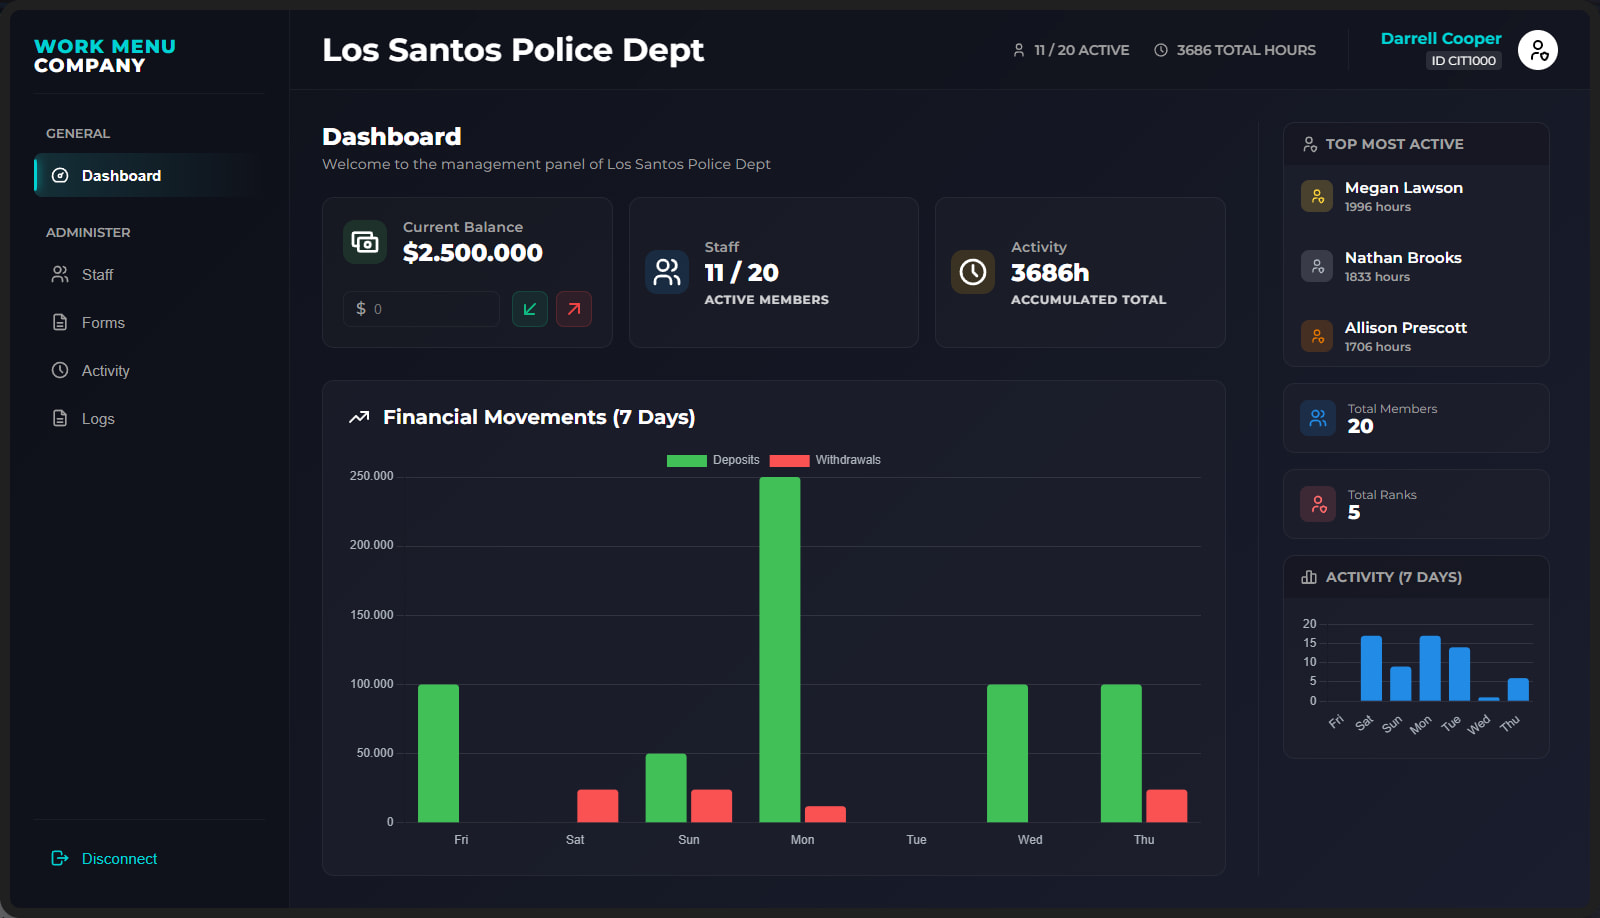Toggle the Withdrawals legend swatch
The width and height of the screenshot is (1600, 918).
[789, 461]
